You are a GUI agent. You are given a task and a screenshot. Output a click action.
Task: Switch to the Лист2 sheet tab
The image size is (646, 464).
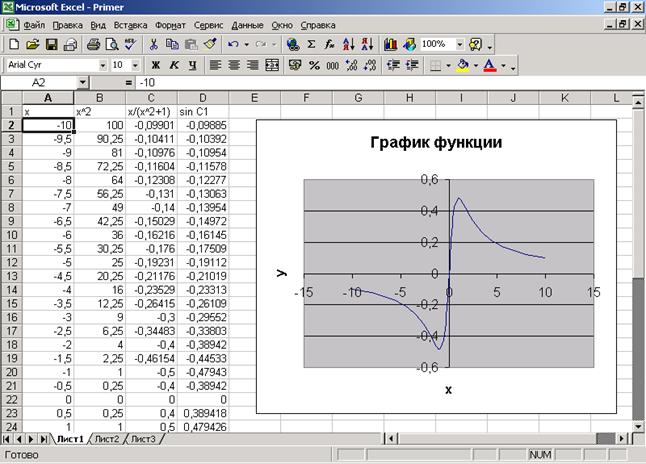click(x=107, y=438)
